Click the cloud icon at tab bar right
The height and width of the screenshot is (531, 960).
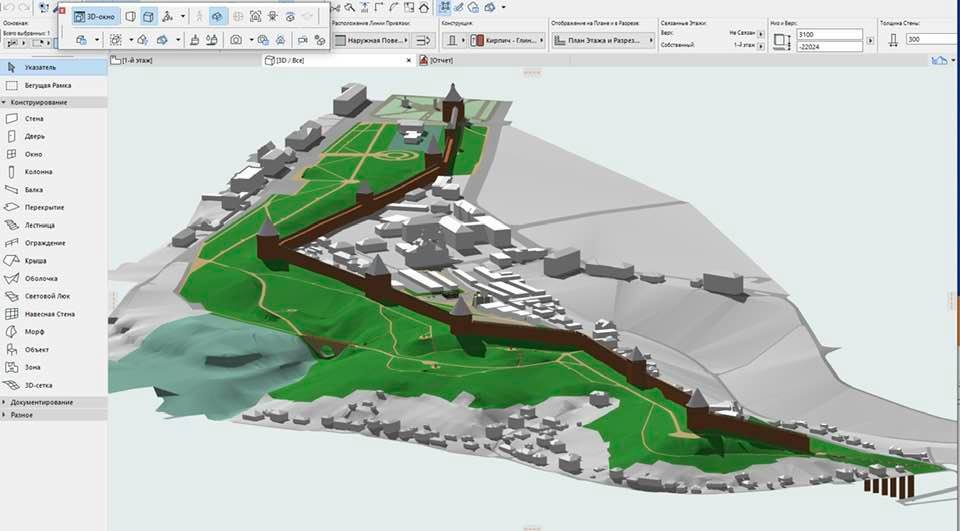click(939, 60)
